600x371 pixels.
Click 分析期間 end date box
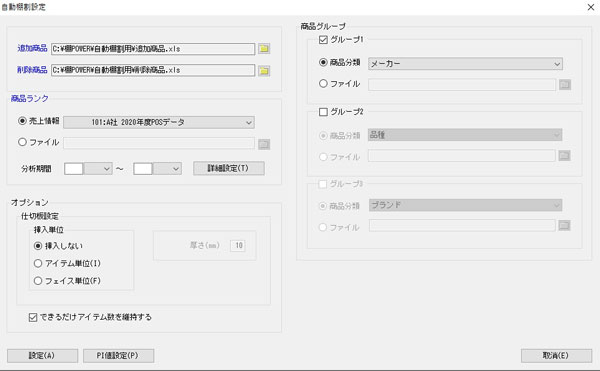[143, 169]
